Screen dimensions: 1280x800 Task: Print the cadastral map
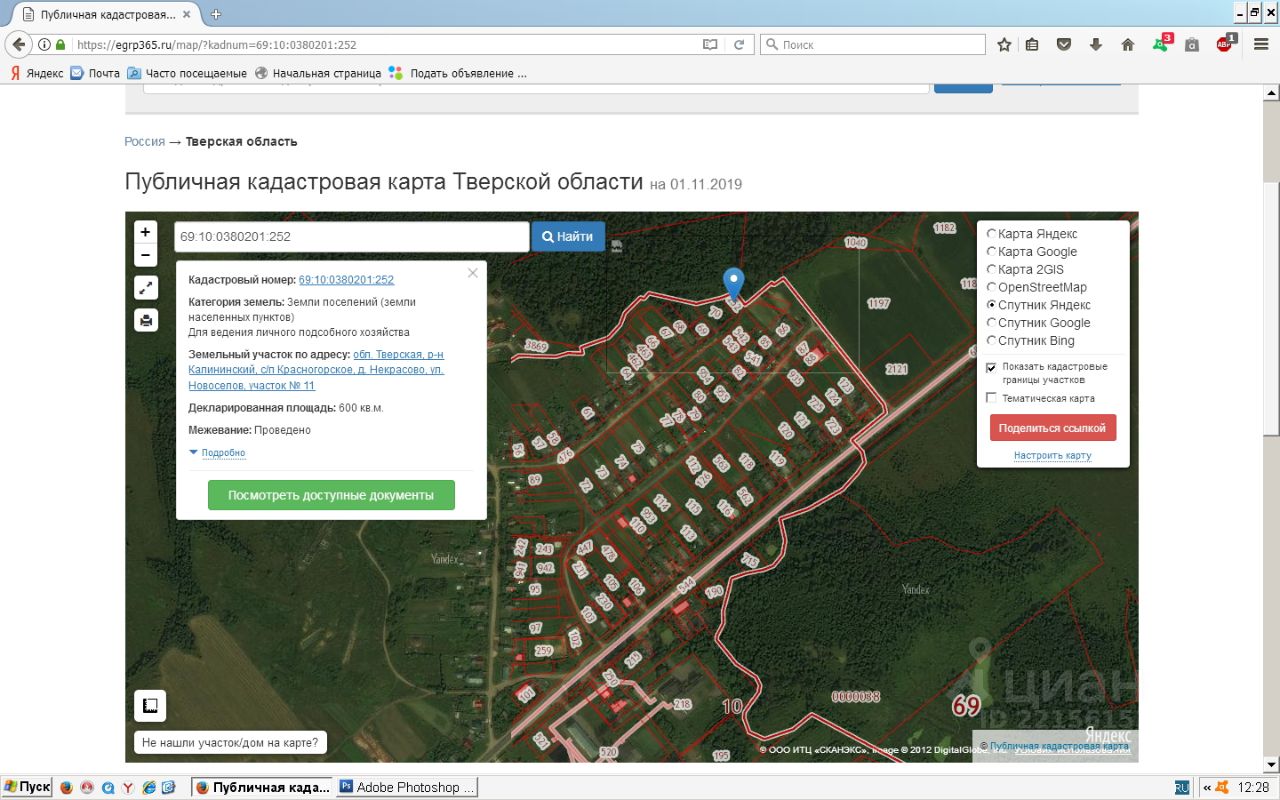[x=146, y=320]
